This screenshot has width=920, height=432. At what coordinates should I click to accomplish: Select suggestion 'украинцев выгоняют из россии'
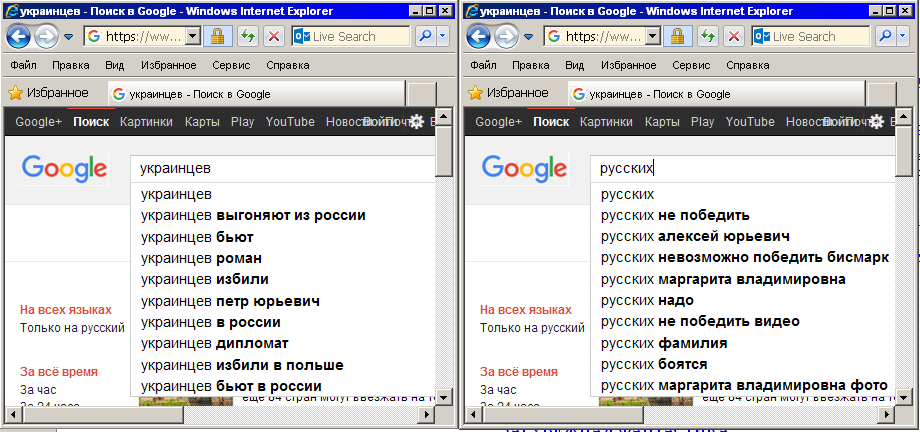click(283, 215)
